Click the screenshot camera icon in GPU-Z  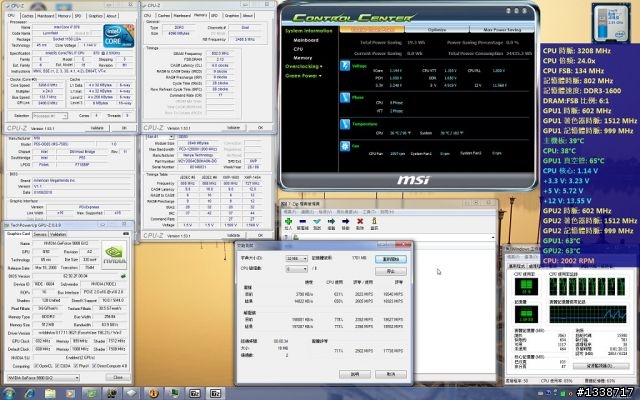click(x=126, y=234)
